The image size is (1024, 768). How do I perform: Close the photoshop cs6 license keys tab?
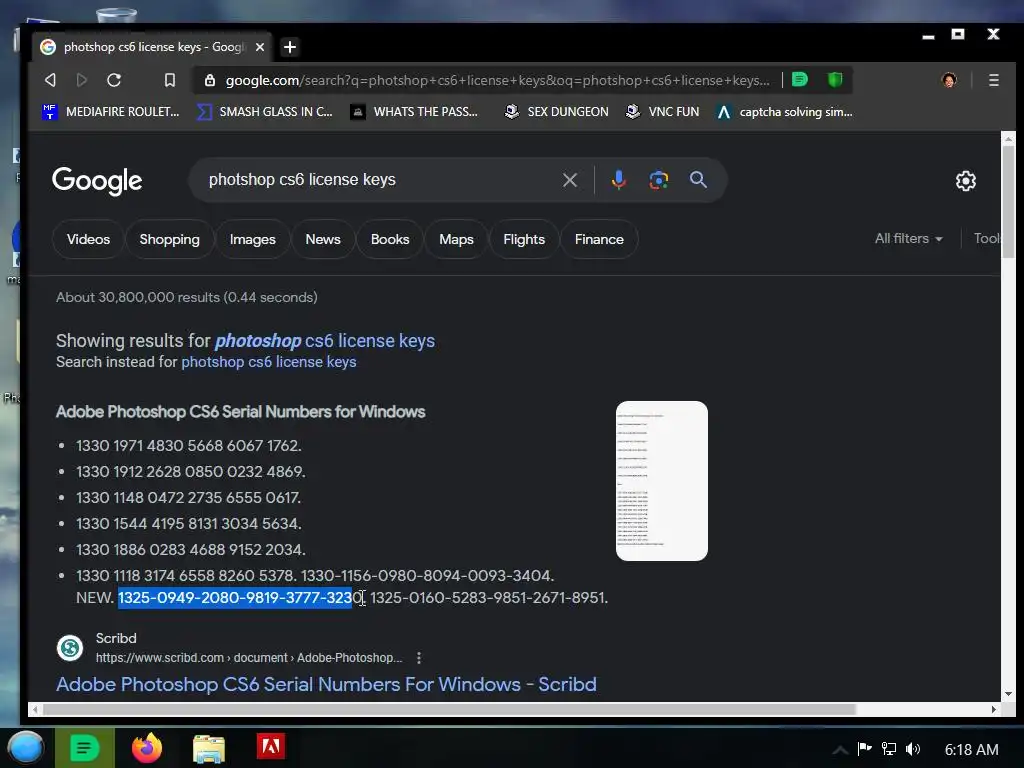pyautogui.click(x=260, y=47)
